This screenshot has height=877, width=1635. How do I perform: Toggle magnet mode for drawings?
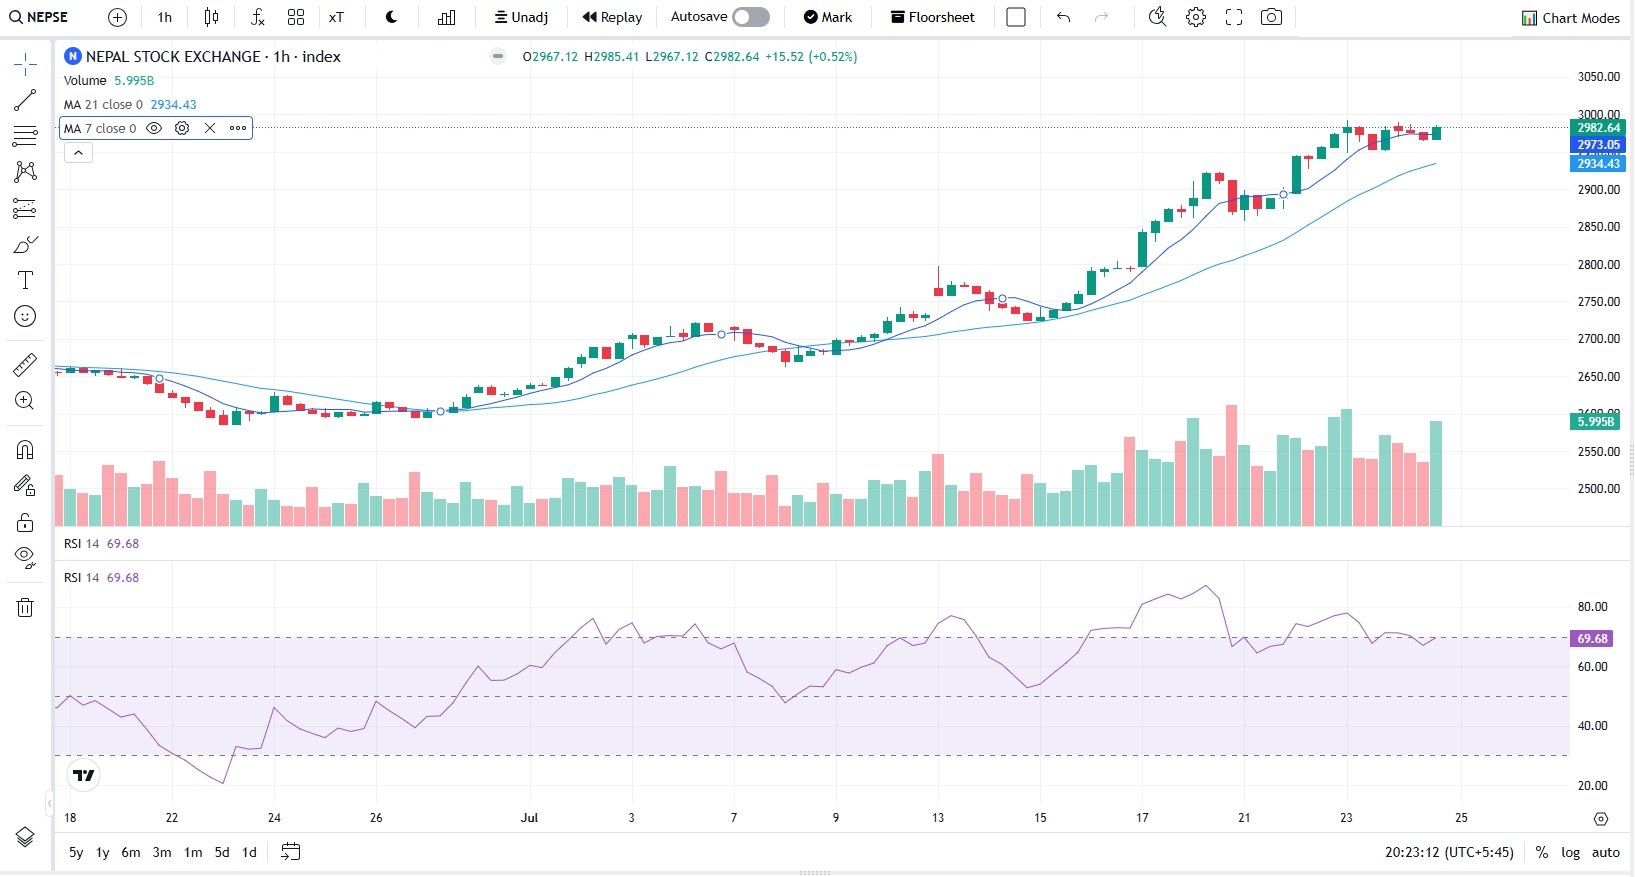pos(25,450)
